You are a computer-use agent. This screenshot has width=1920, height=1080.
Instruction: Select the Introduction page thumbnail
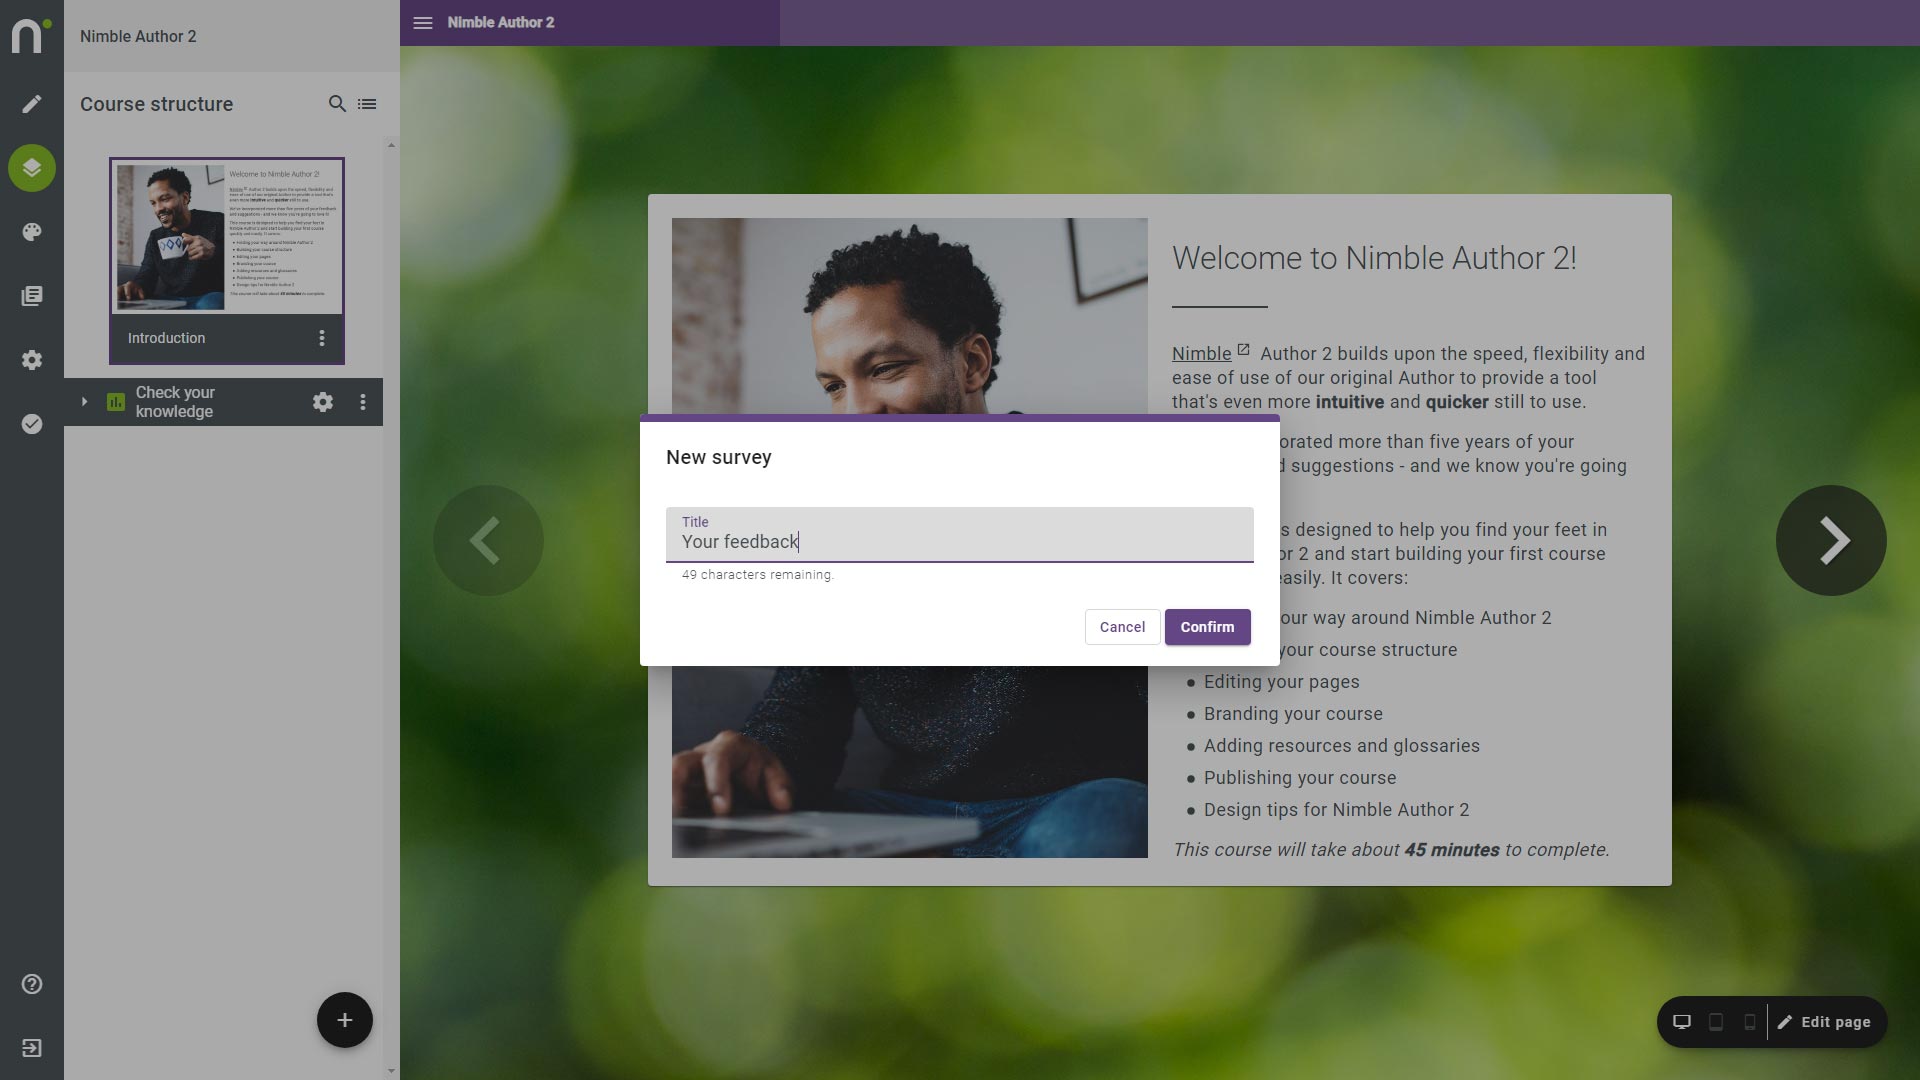pyautogui.click(x=227, y=237)
